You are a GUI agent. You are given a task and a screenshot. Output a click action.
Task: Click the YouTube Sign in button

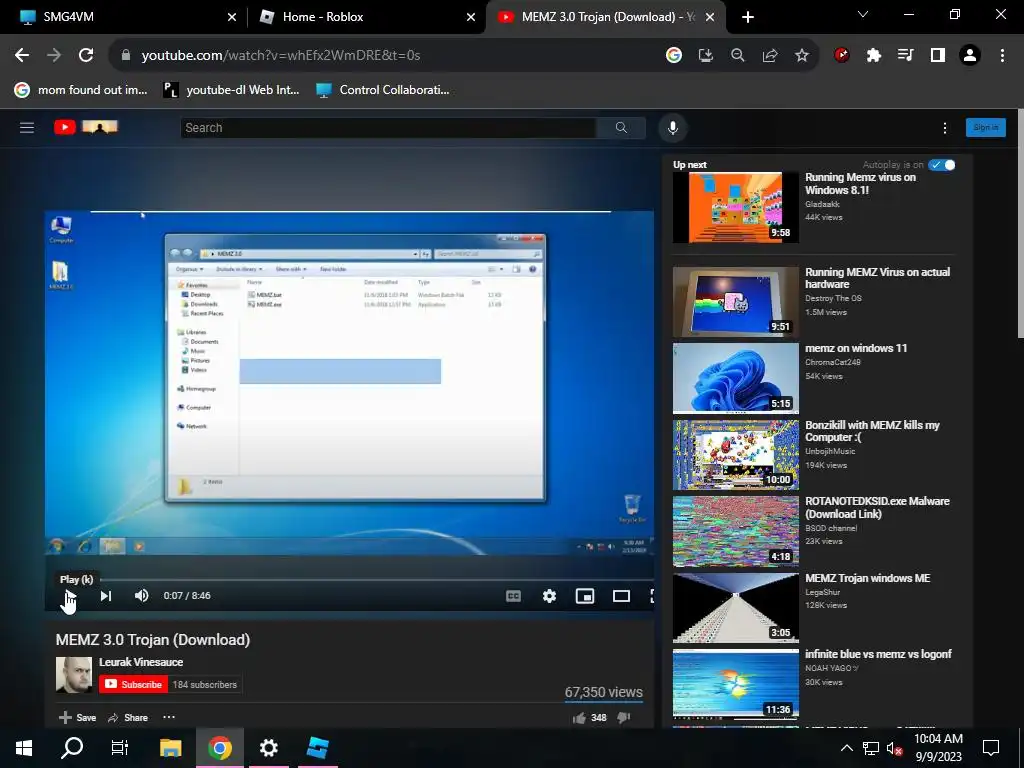coord(985,127)
